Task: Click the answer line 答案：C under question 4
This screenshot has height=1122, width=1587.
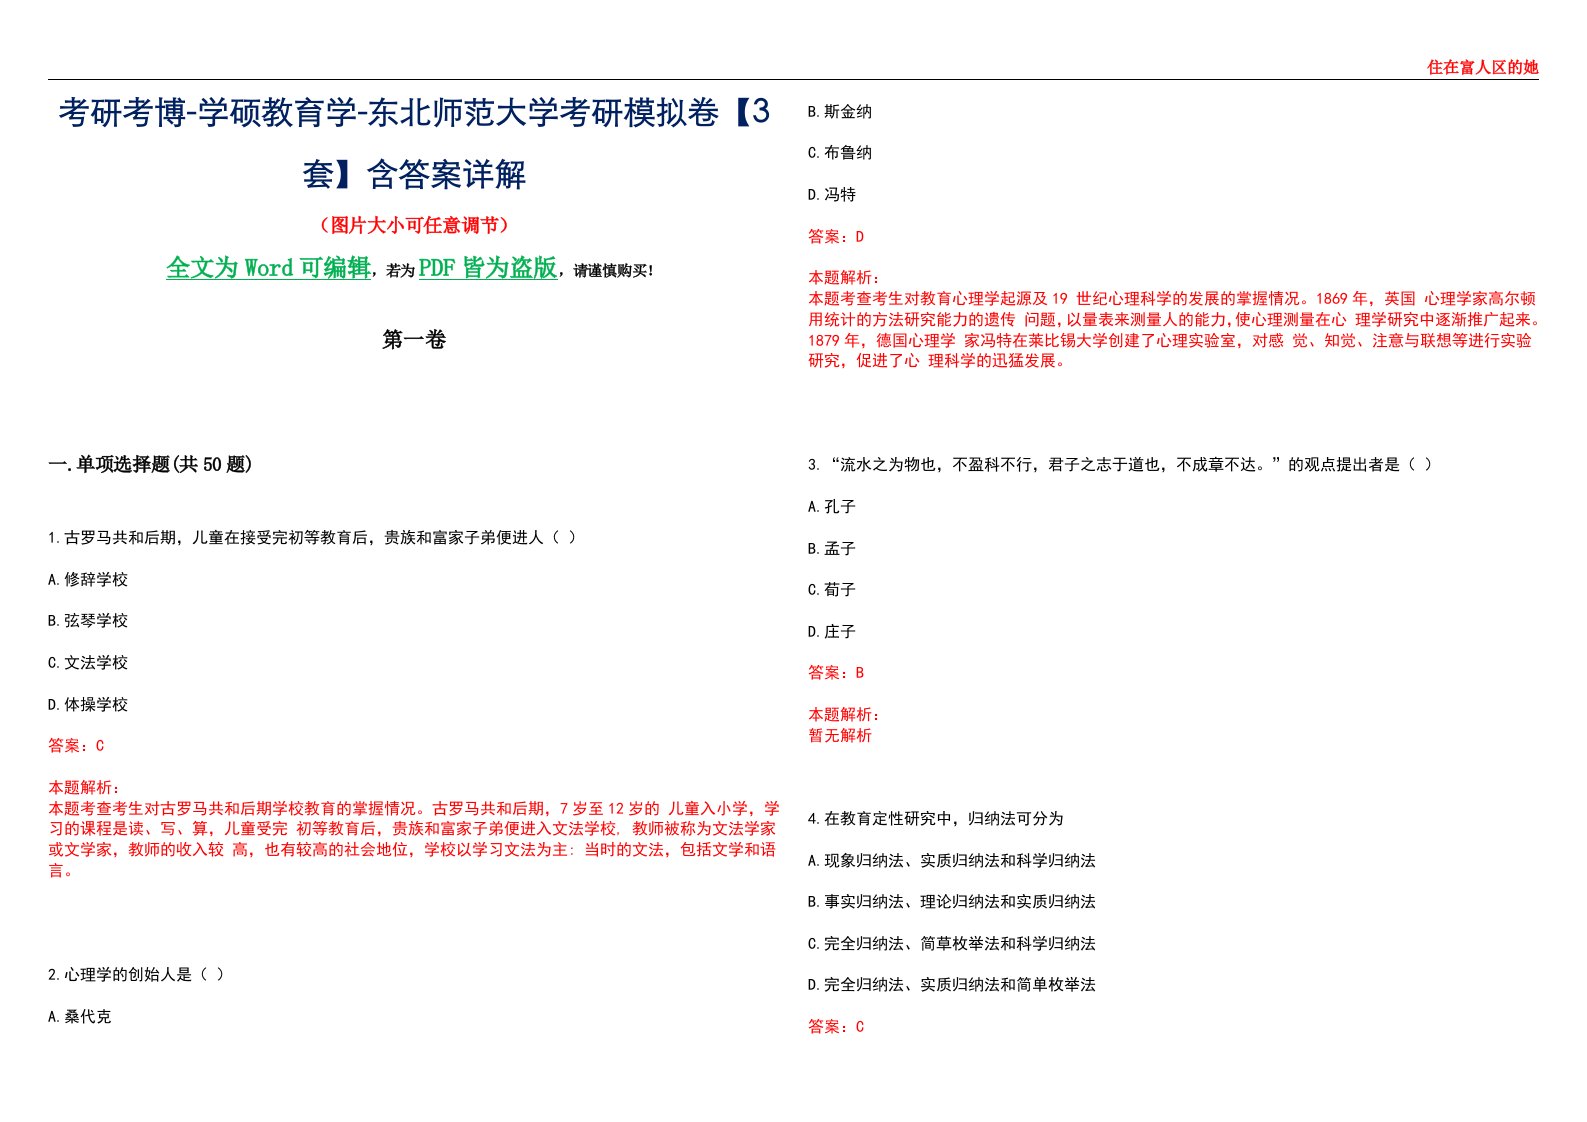Action: click(x=836, y=1027)
